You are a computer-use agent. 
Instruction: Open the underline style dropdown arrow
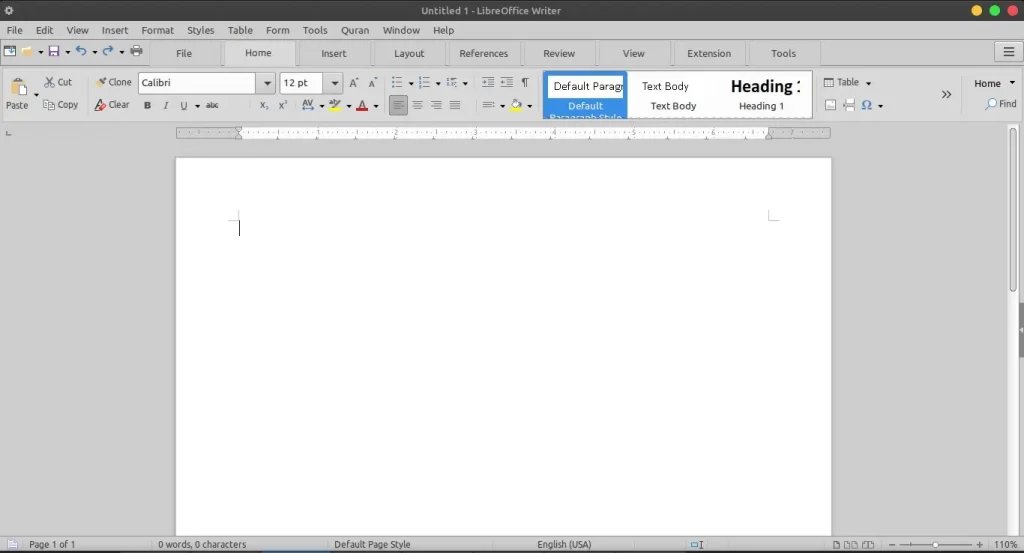[x=197, y=106]
